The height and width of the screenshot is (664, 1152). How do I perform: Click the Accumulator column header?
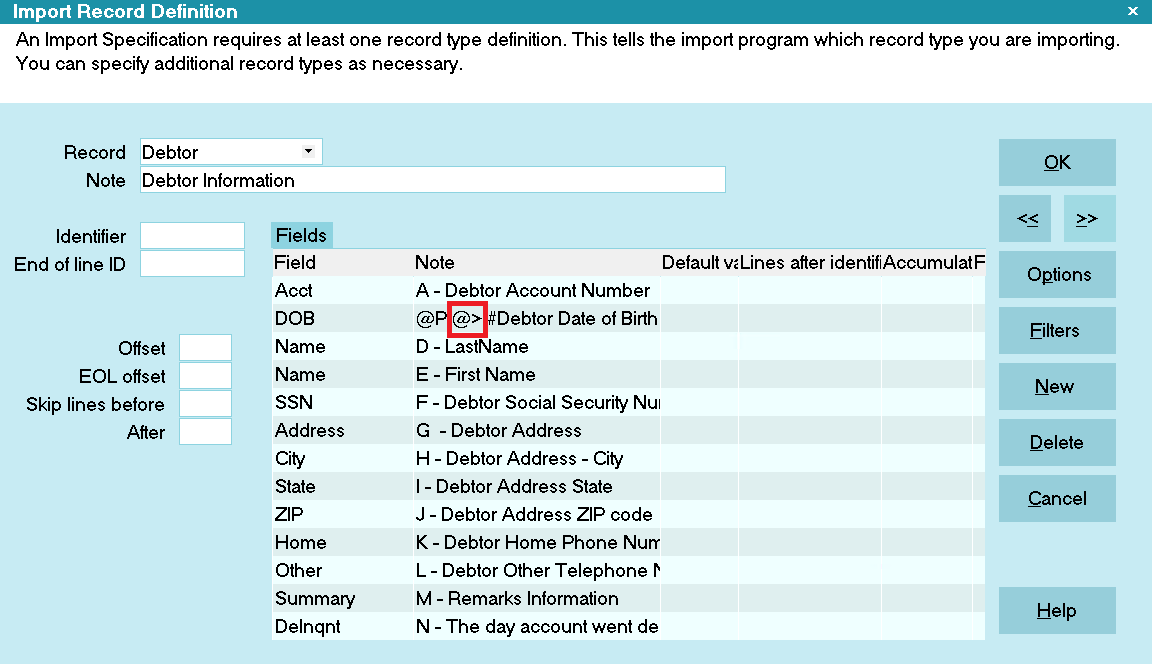pyautogui.click(x=927, y=262)
